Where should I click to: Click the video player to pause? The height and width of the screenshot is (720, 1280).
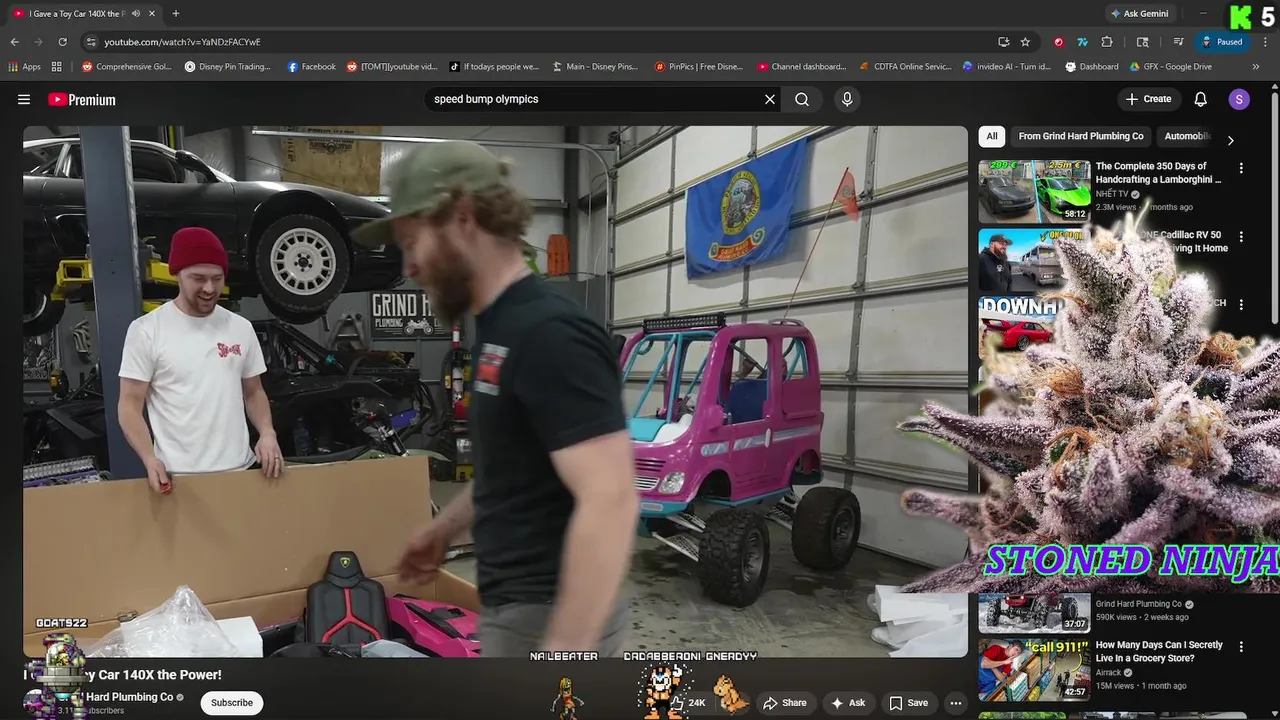[x=495, y=390]
